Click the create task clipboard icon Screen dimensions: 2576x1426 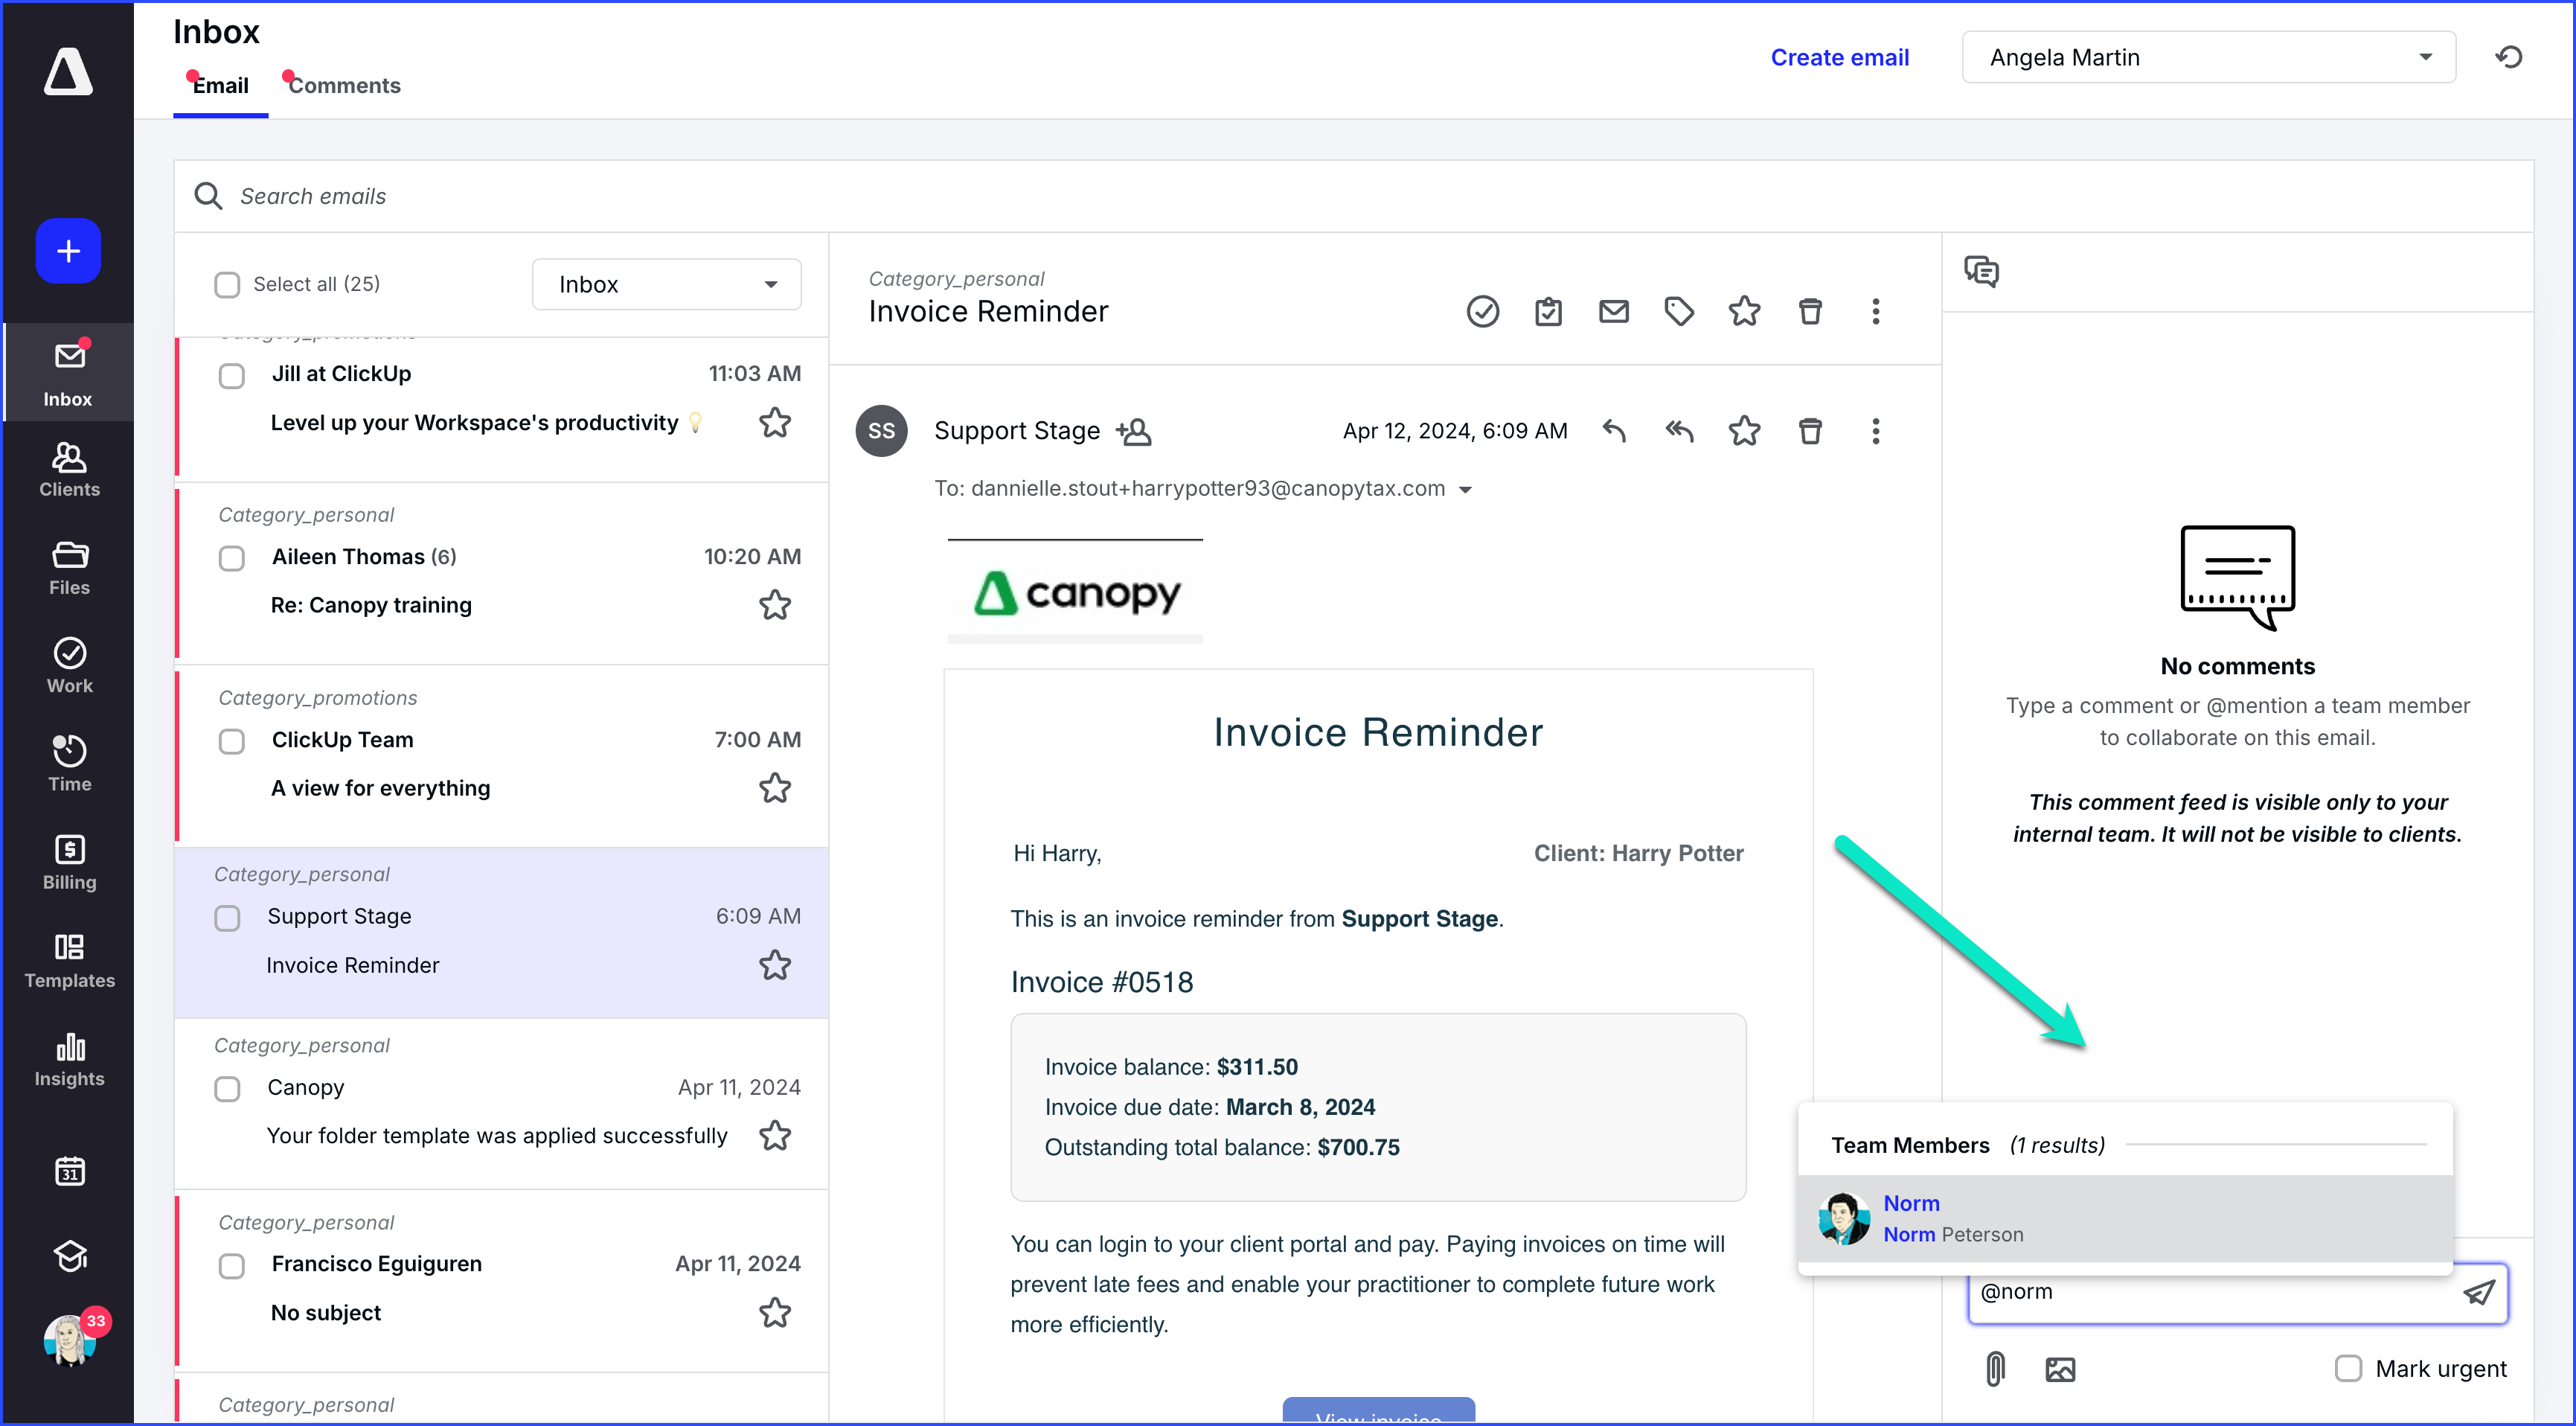pos(1548,312)
